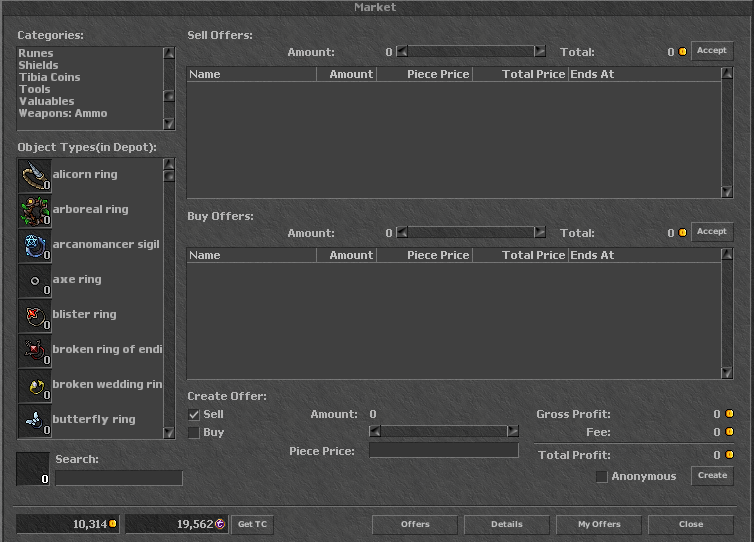Focus the Search input field

coord(118,478)
